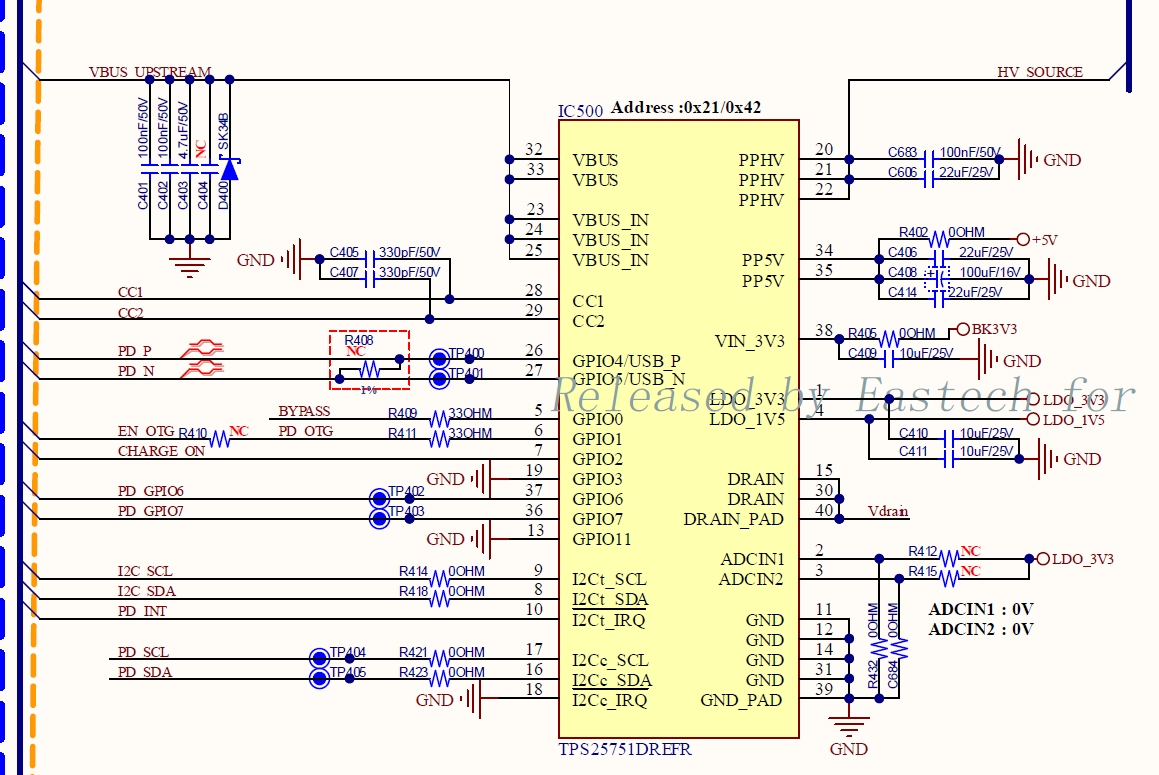Select resistor R421 on PD_SCL line

440,659
